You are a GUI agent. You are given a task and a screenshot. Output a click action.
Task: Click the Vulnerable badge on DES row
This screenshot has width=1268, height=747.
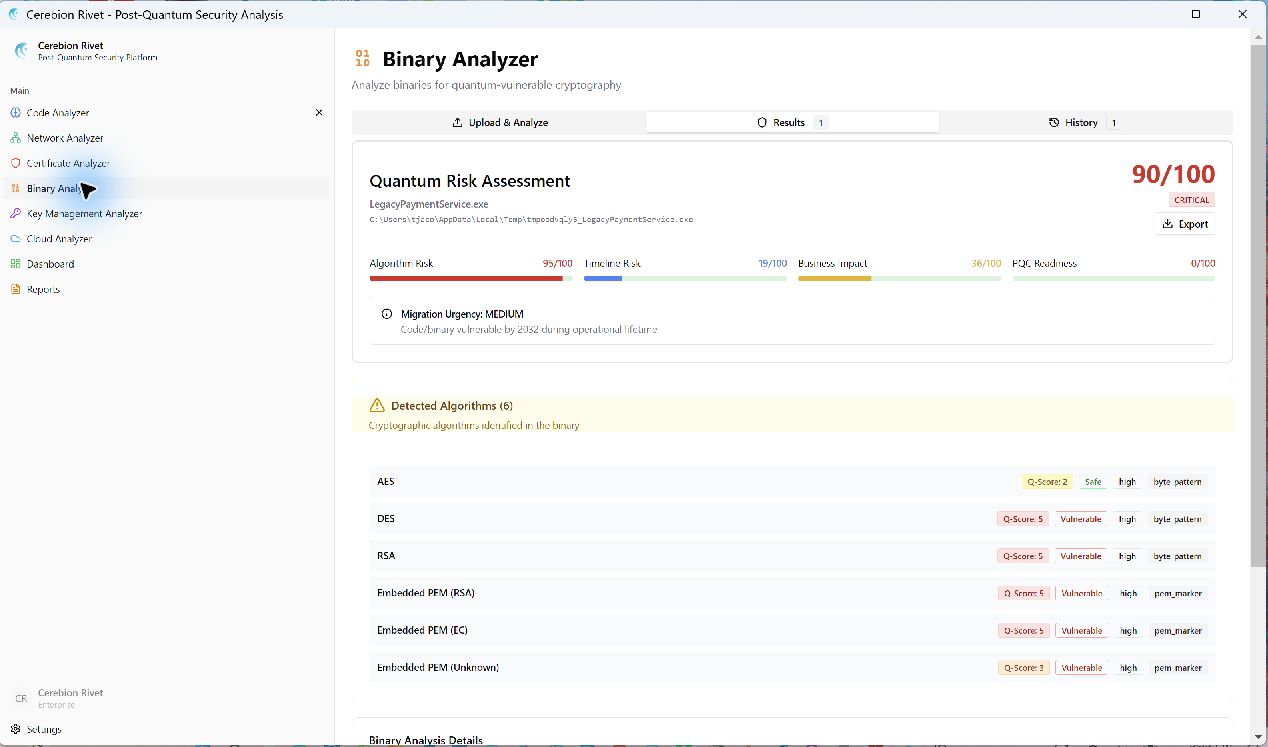click(x=1081, y=519)
